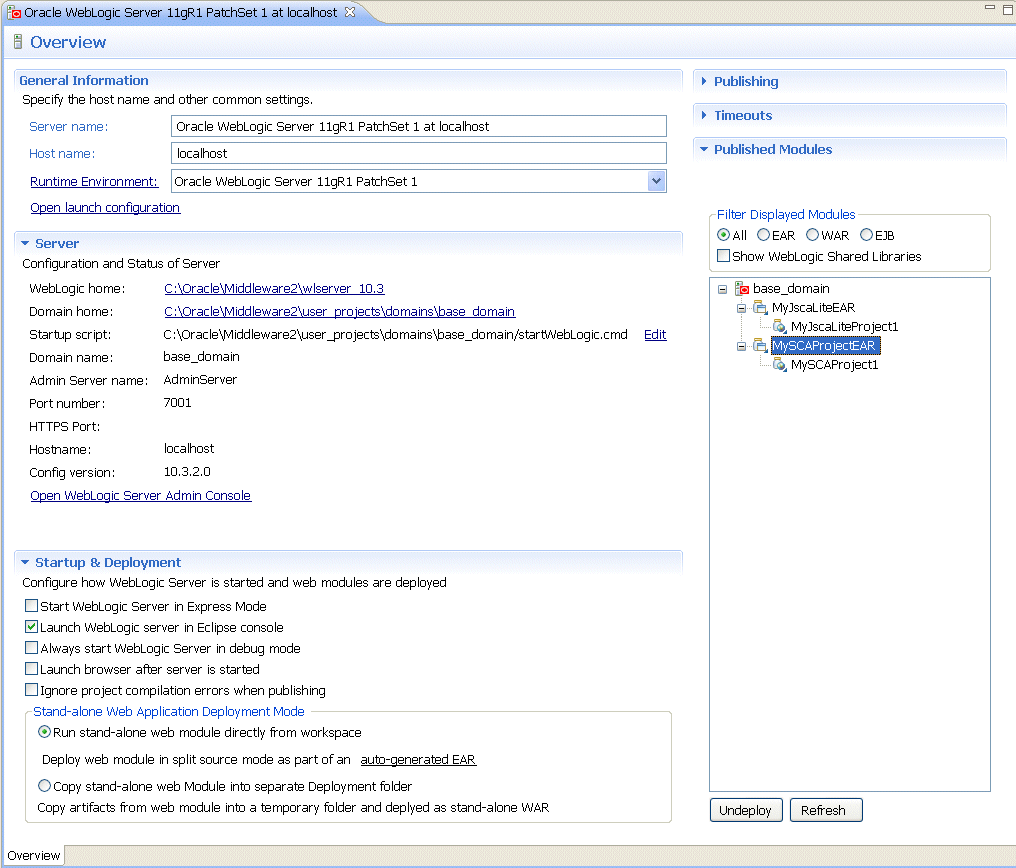Open the Runtime Environment link
1016x868 pixels.
94,181
